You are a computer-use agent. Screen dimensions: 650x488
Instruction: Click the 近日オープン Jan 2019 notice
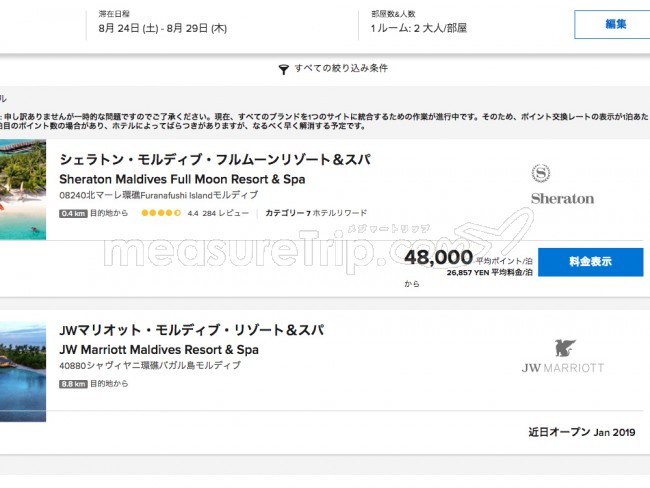[581, 432]
